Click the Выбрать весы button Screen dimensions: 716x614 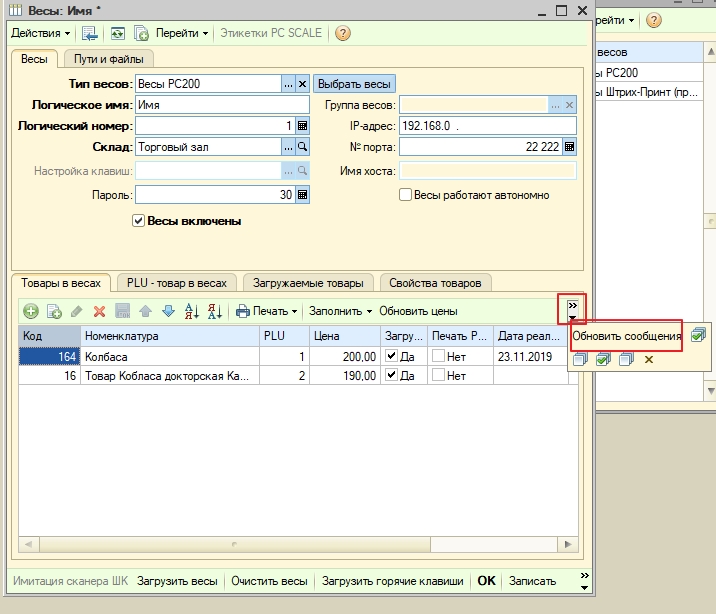355,84
